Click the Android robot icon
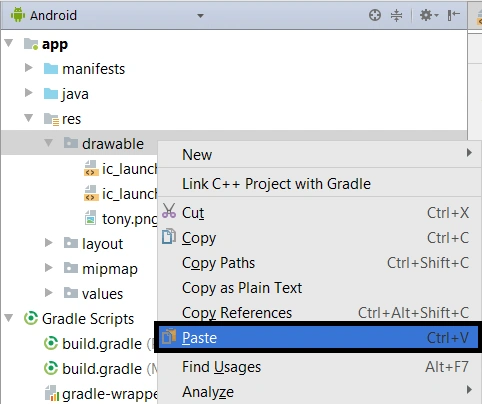Screen dimensions: 482x404 coord(18,15)
